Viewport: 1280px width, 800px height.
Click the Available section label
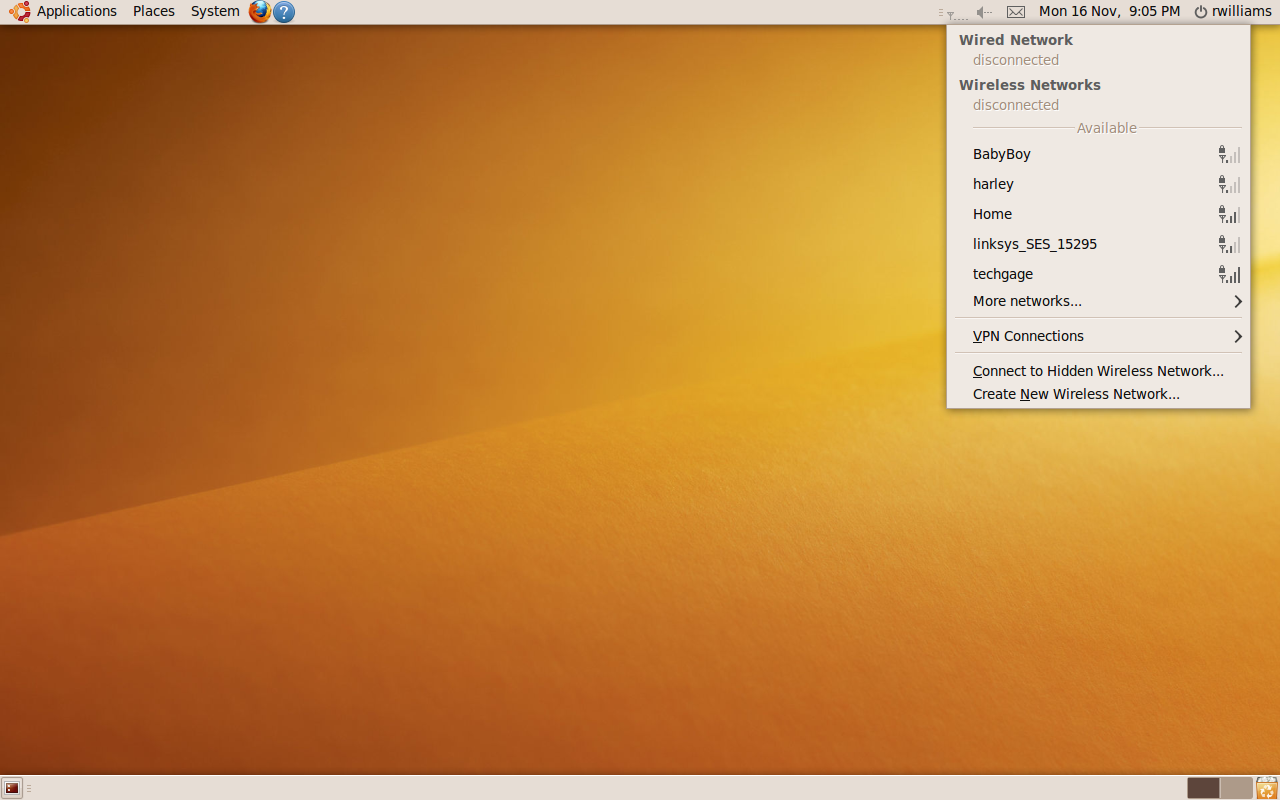[1107, 128]
